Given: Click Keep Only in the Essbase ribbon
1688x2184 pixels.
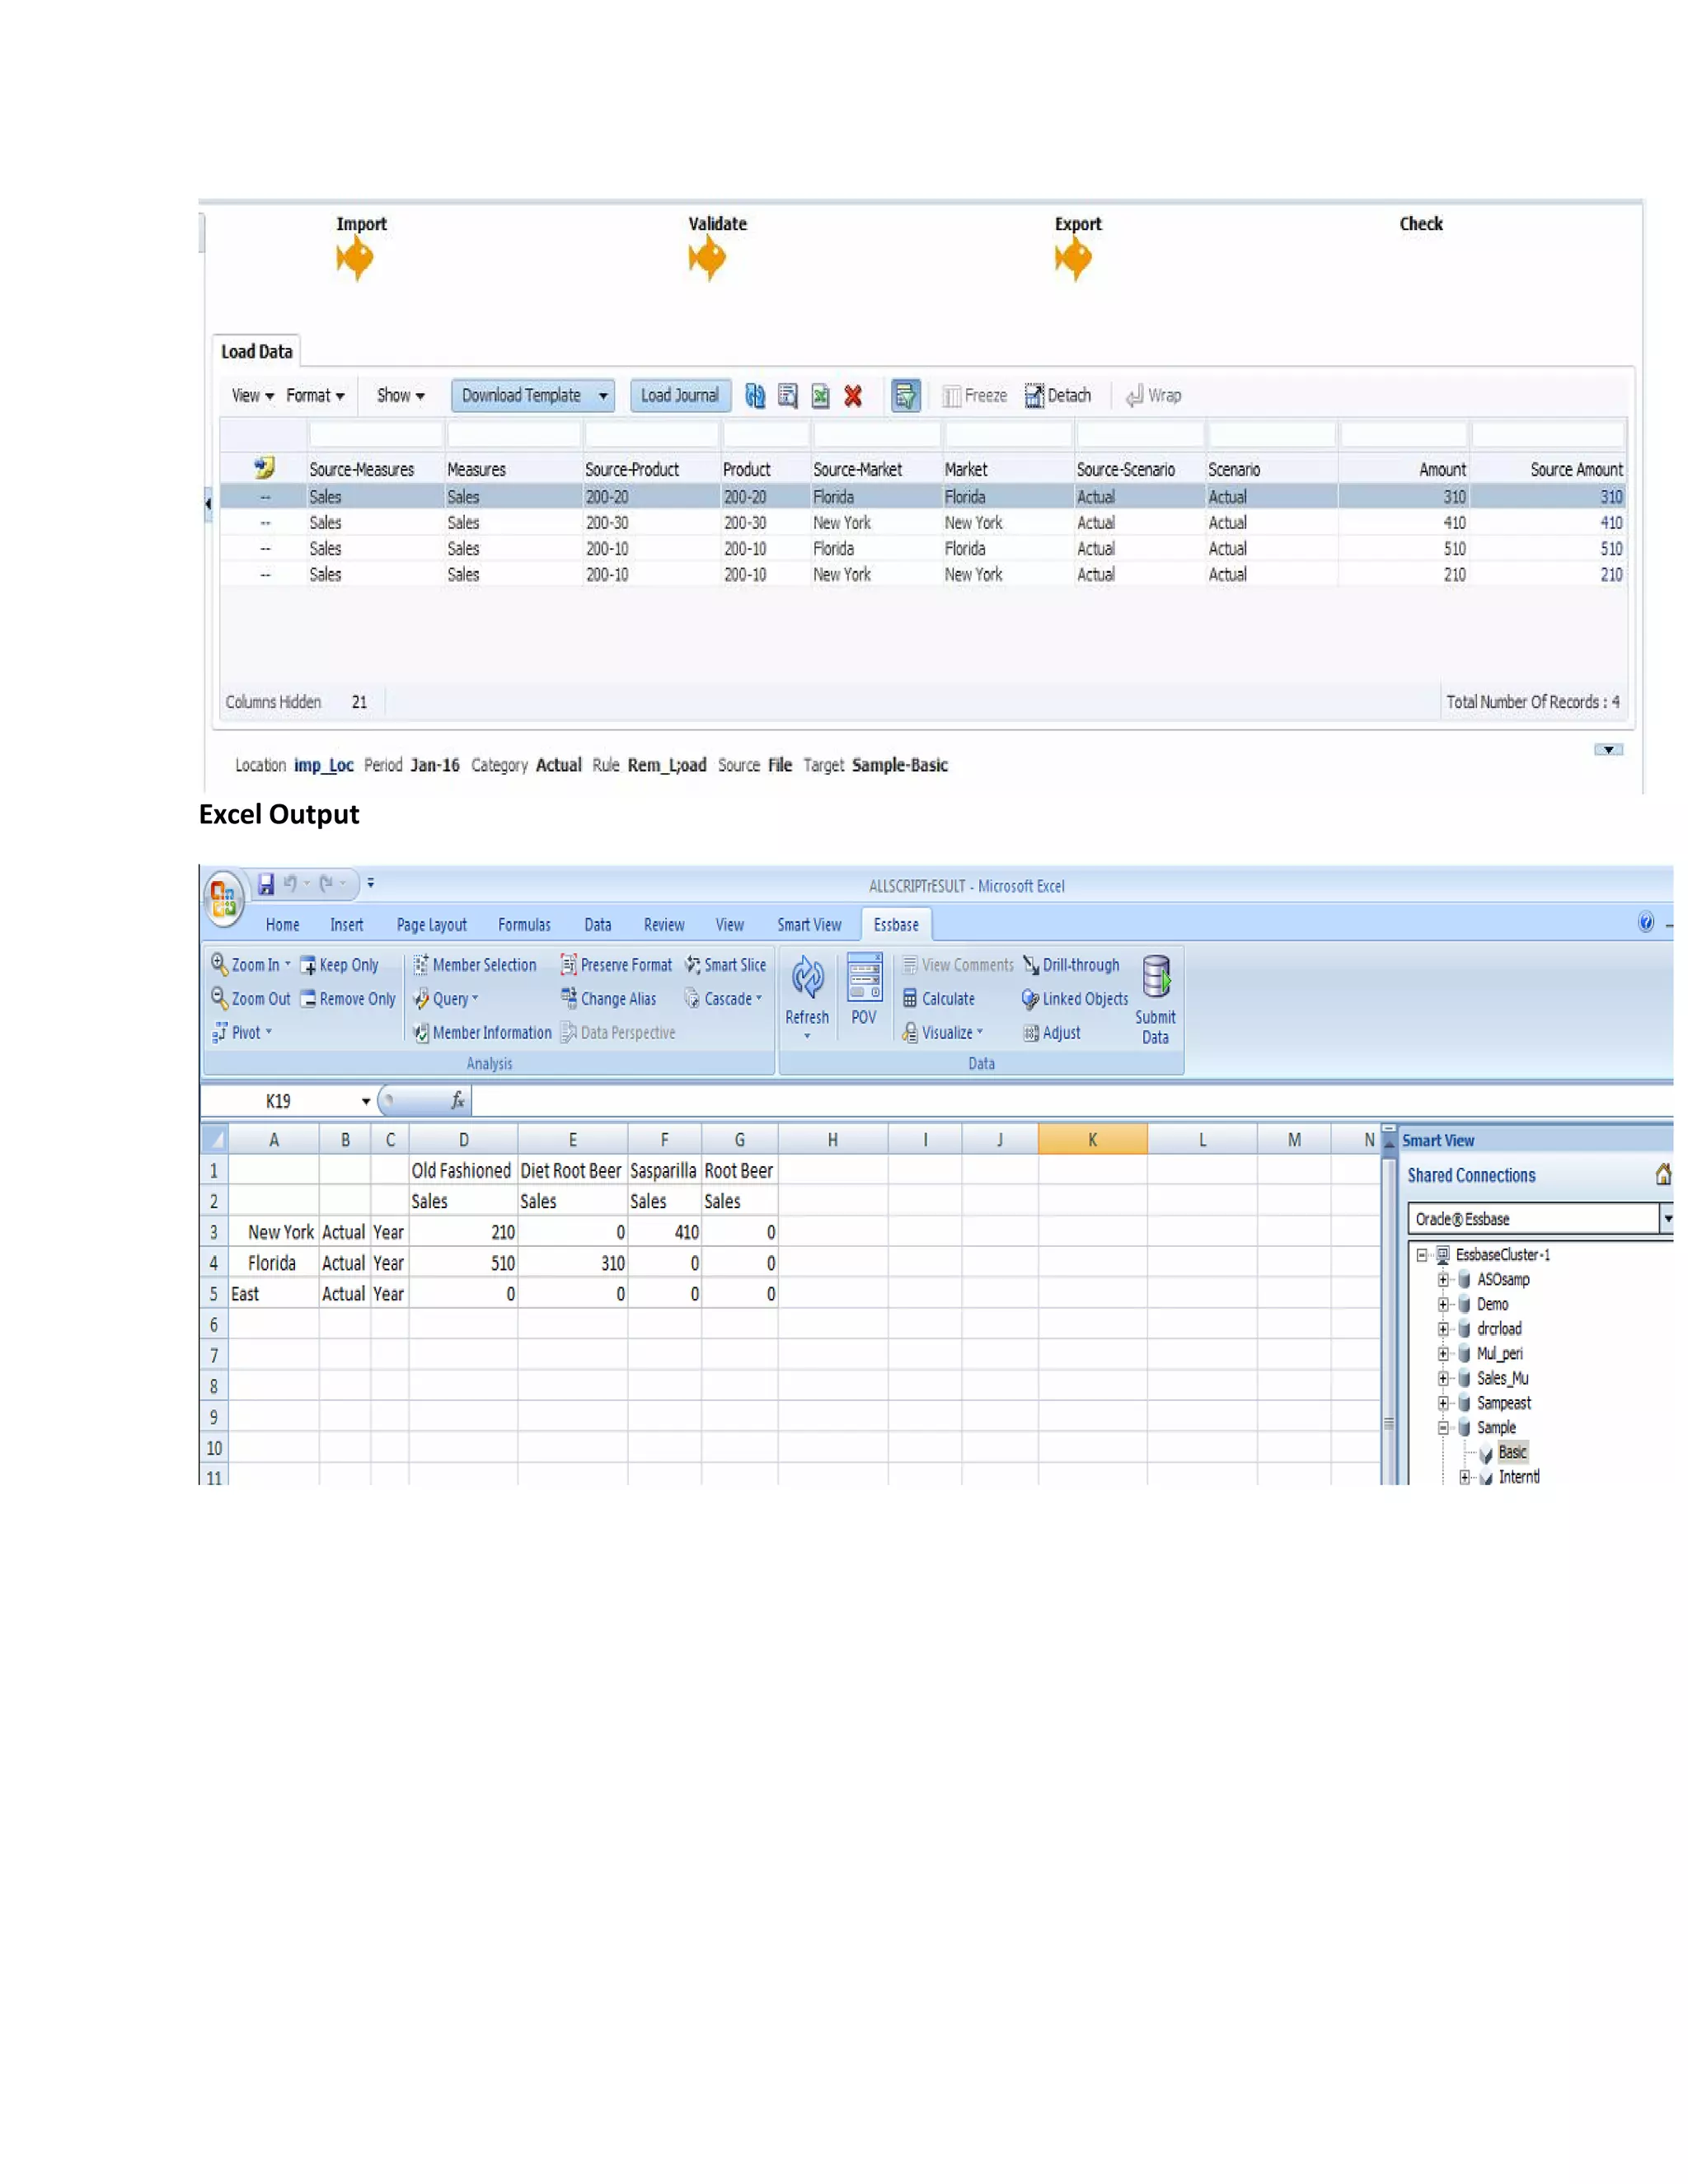Looking at the screenshot, I should (339, 965).
